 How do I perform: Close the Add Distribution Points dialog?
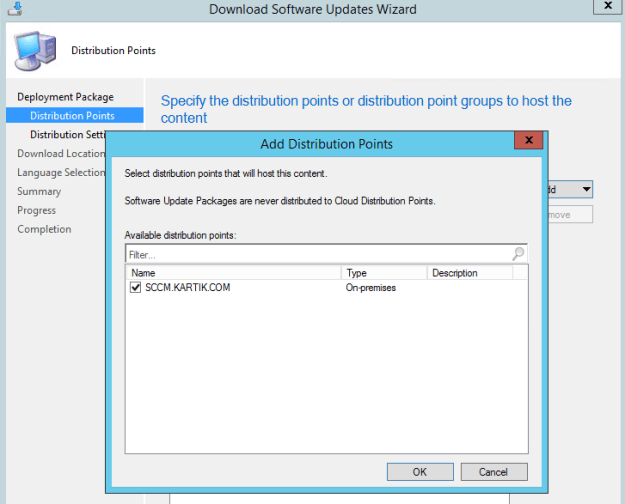click(x=529, y=140)
